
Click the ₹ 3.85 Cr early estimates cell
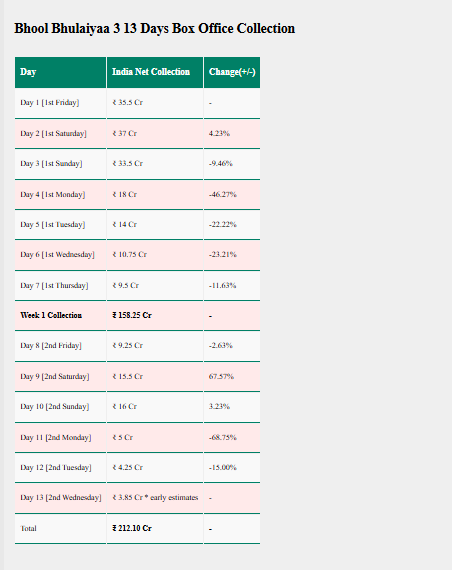click(155, 498)
